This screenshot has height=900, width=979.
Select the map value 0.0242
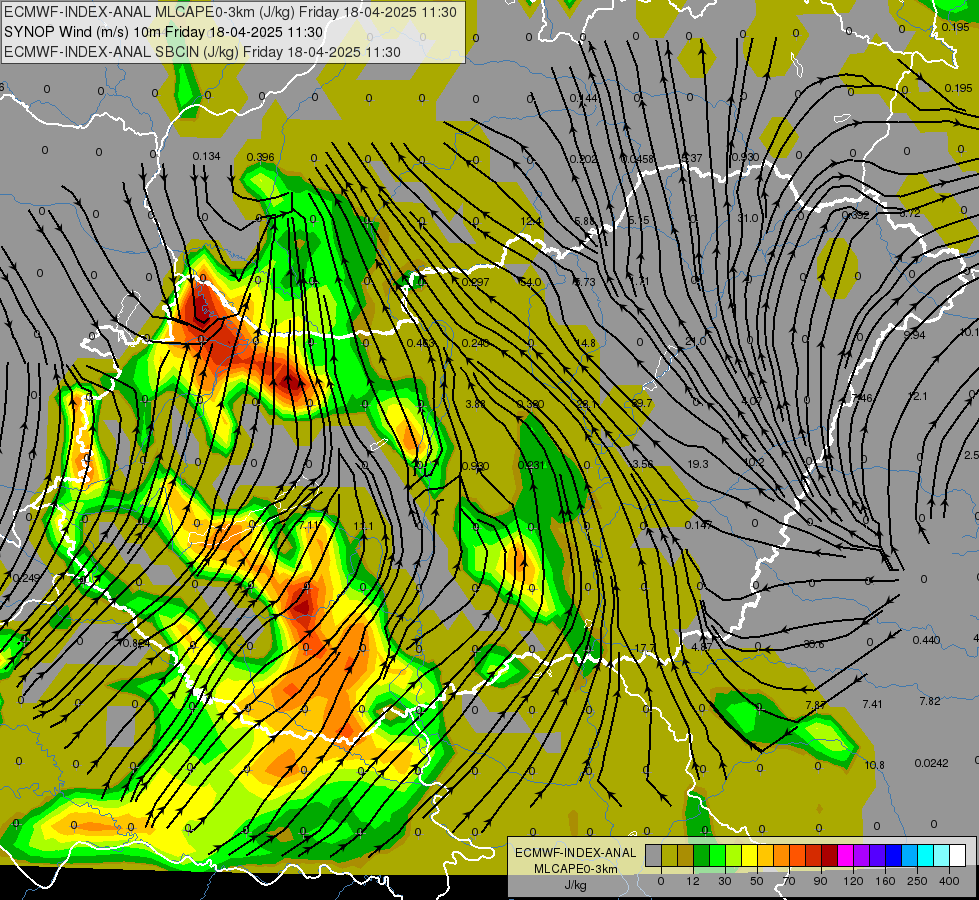tap(932, 763)
